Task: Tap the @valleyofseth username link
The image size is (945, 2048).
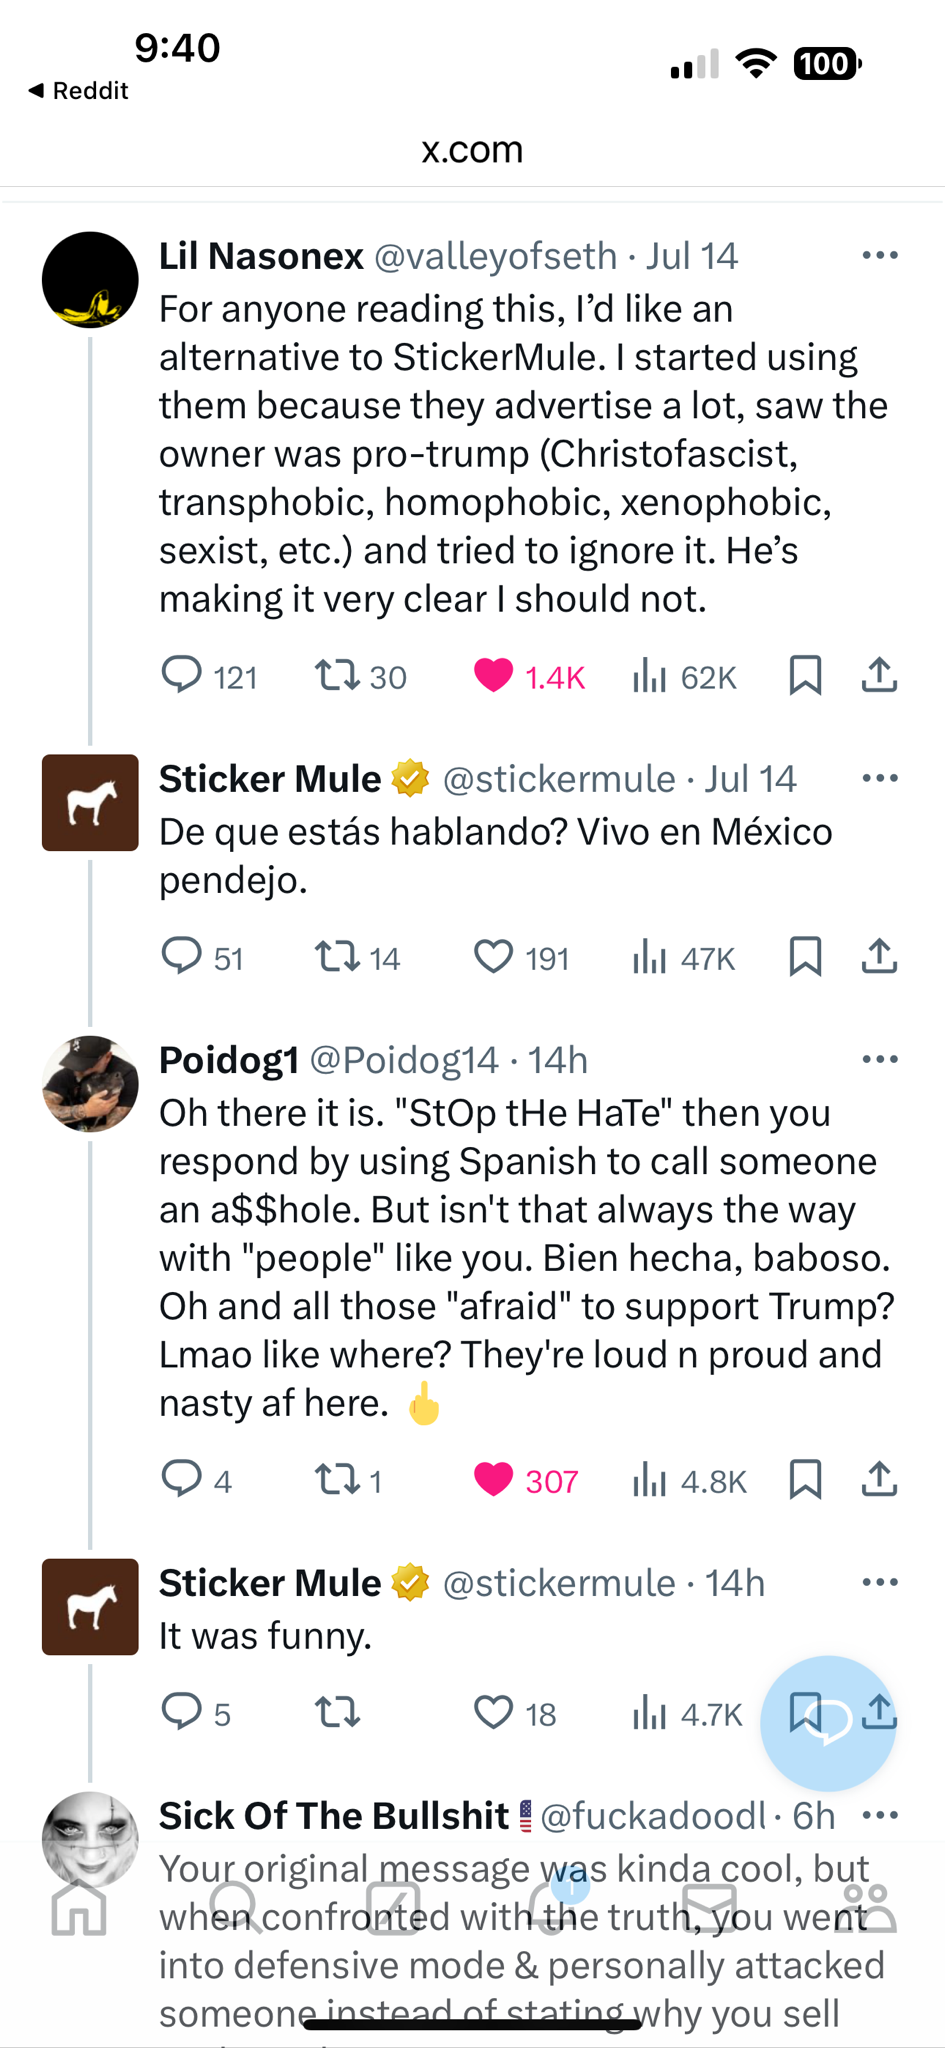Action: [495, 257]
